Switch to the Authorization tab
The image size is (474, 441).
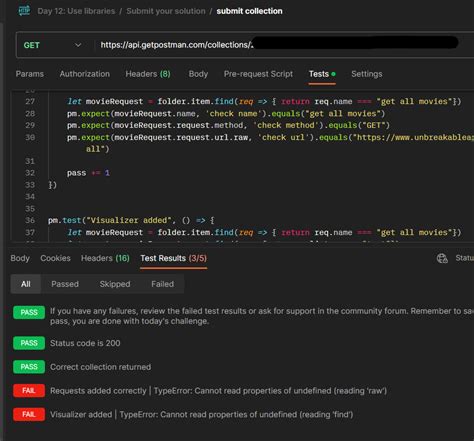click(85, 74)
